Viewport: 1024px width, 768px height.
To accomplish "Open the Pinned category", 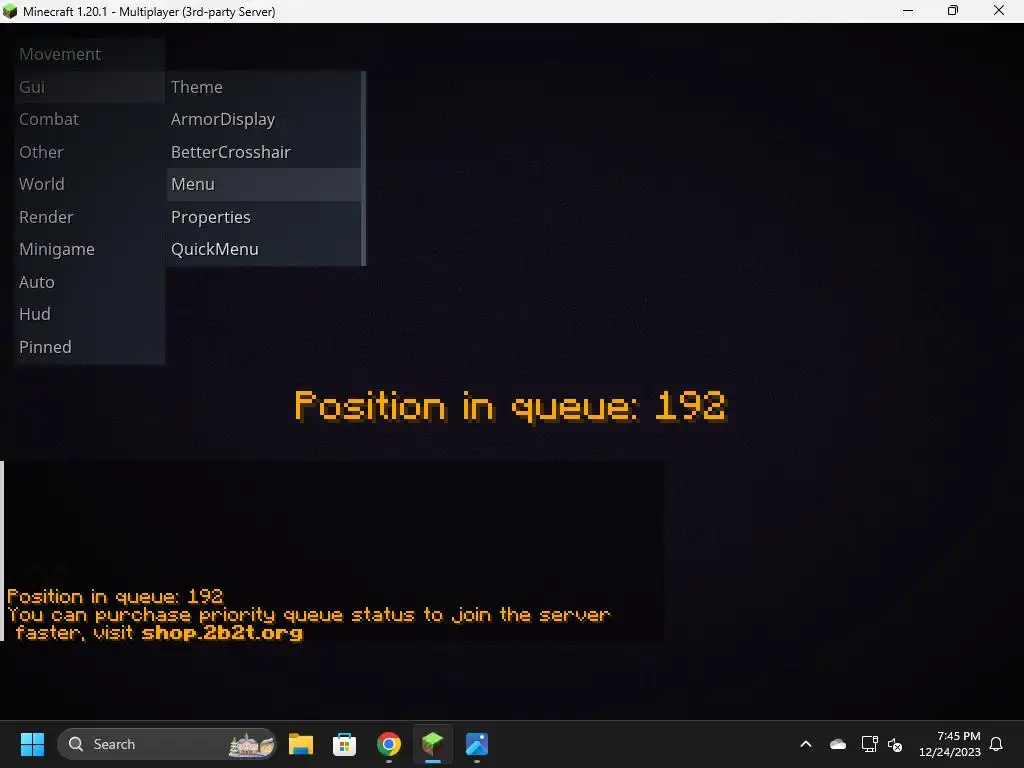I will [x=89, y=347].
